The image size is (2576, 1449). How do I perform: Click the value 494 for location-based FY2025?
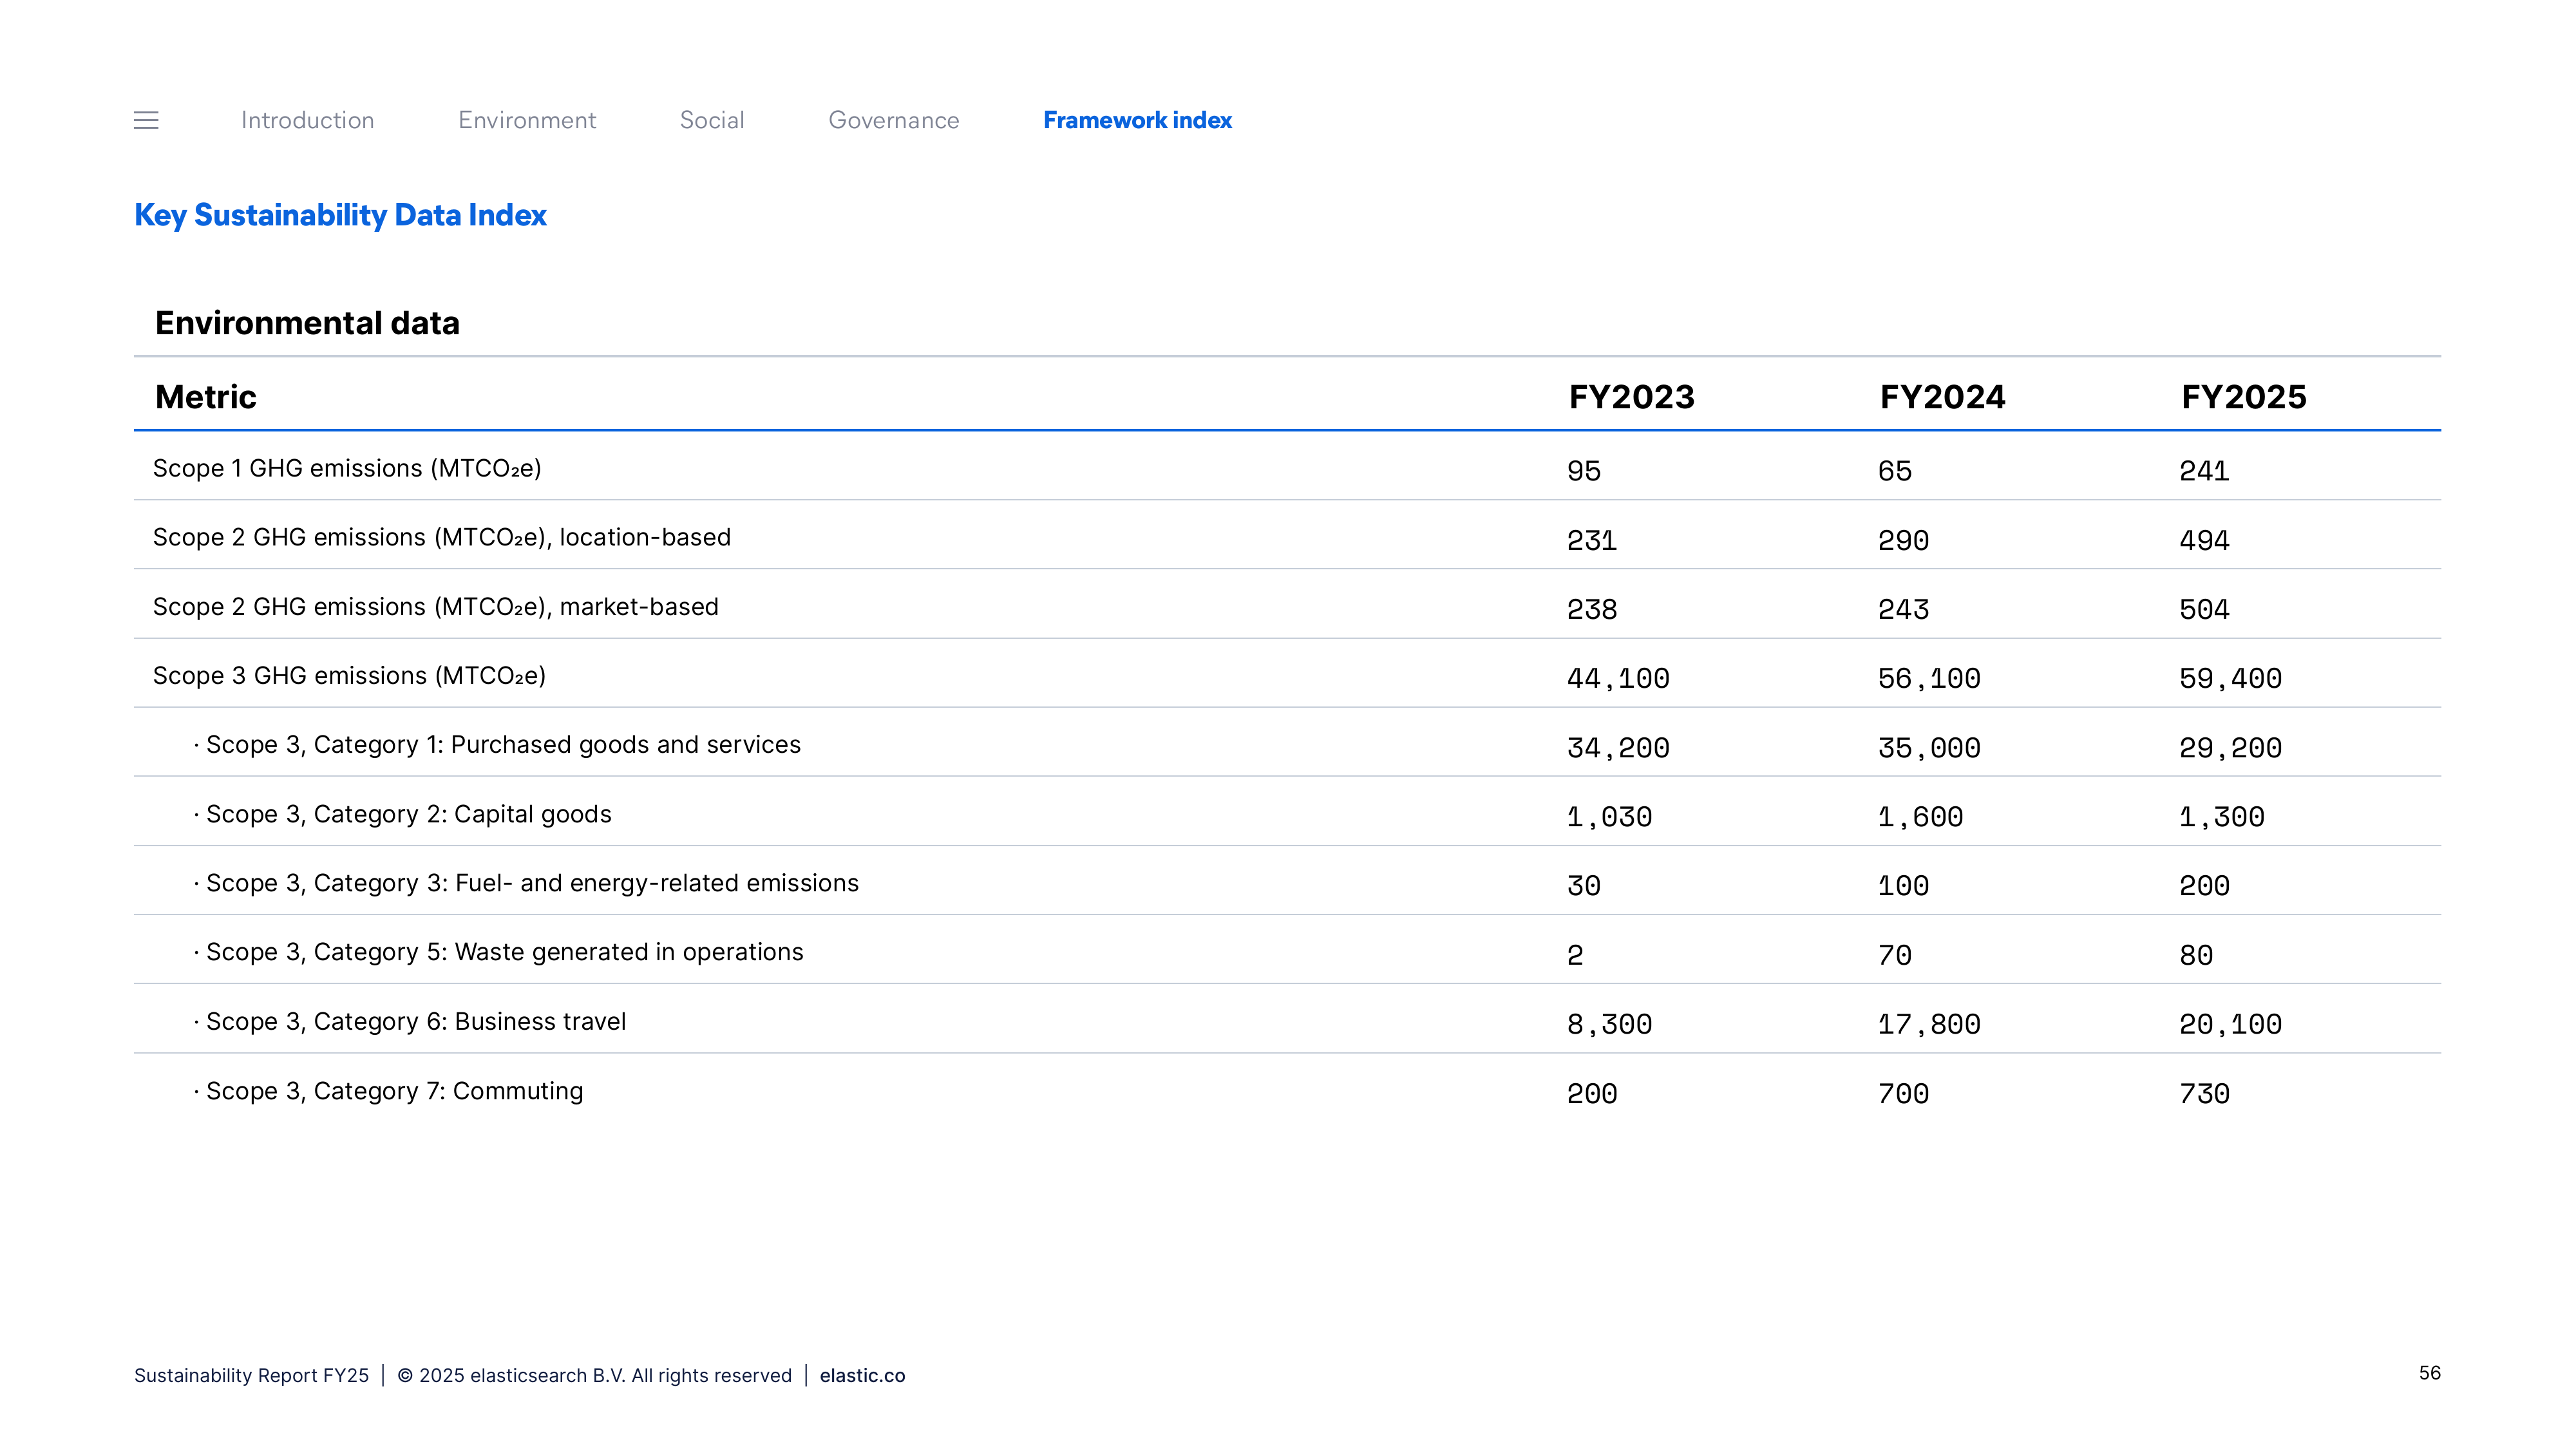point(2204,541)
